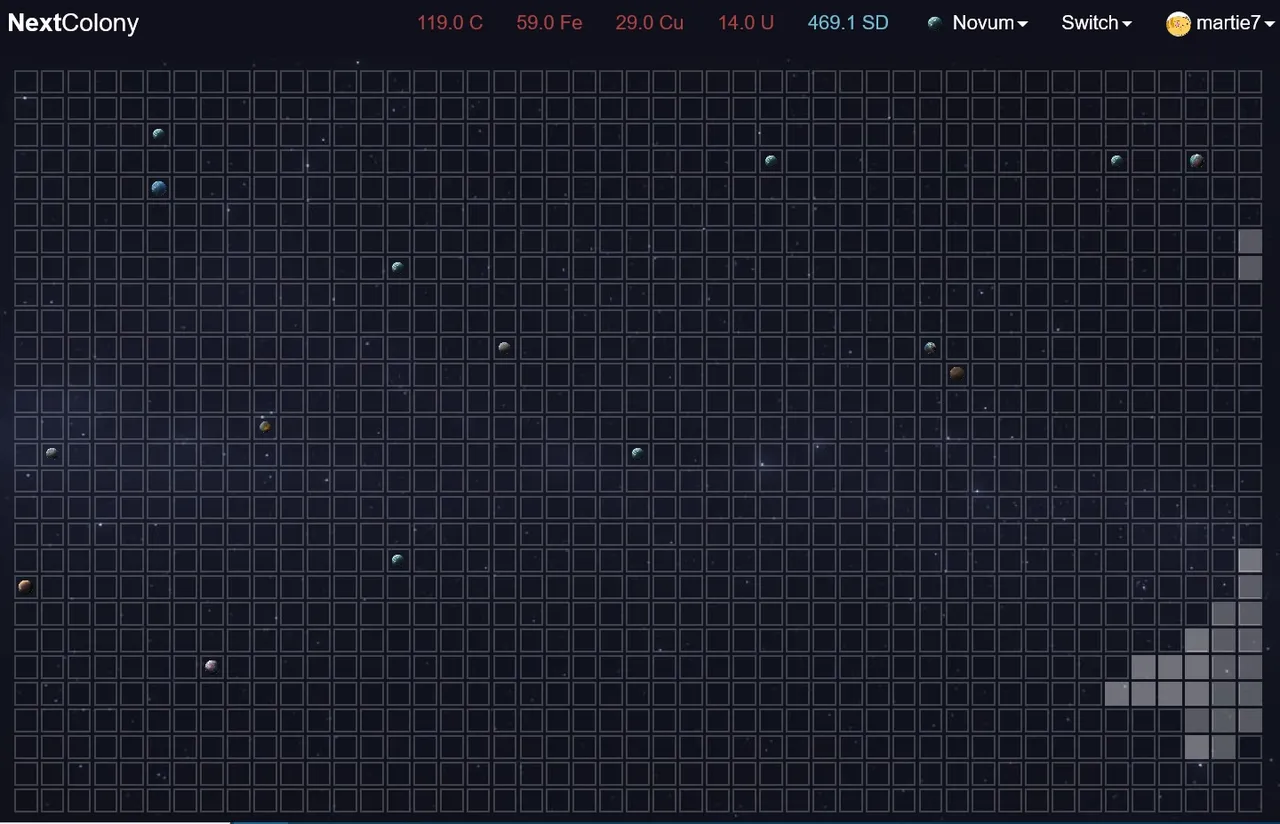Select the topmost highlighted grey cell on the right edge
The width and height of the screenshot is (1280, 824).
pyautogui.click(x=1250, y=241)
